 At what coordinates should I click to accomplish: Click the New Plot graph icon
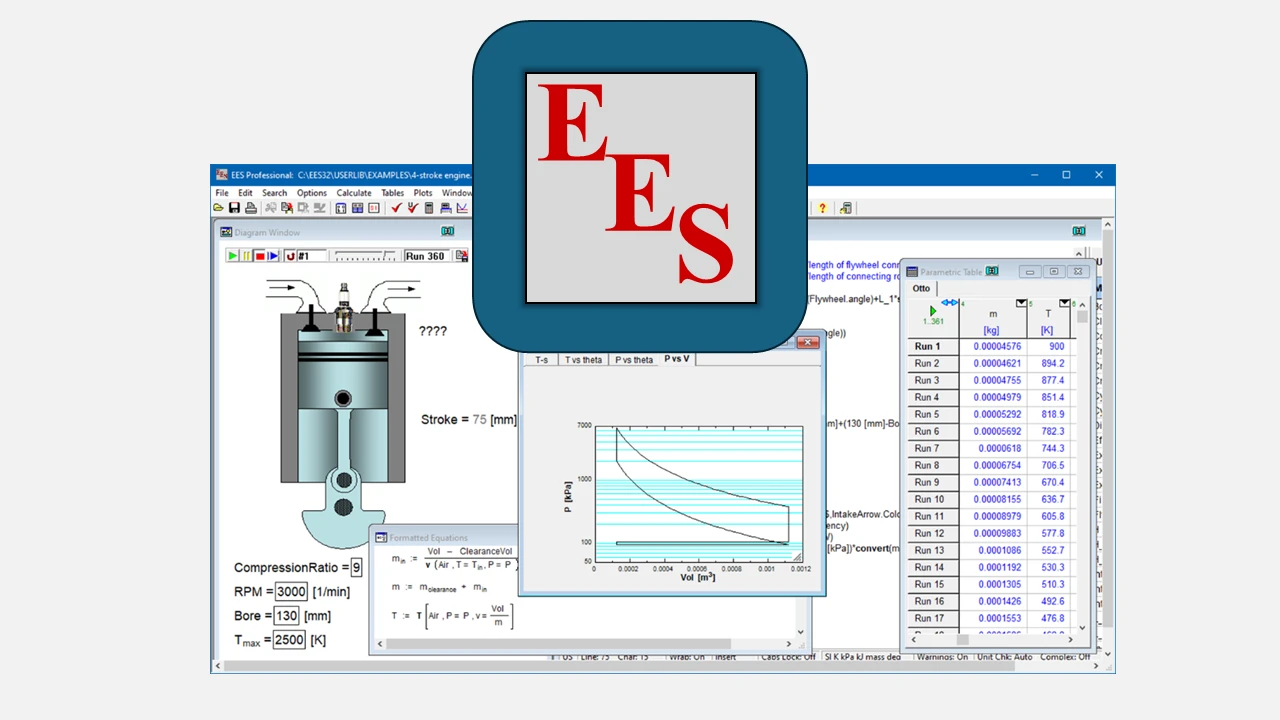(x=462, y=208)
